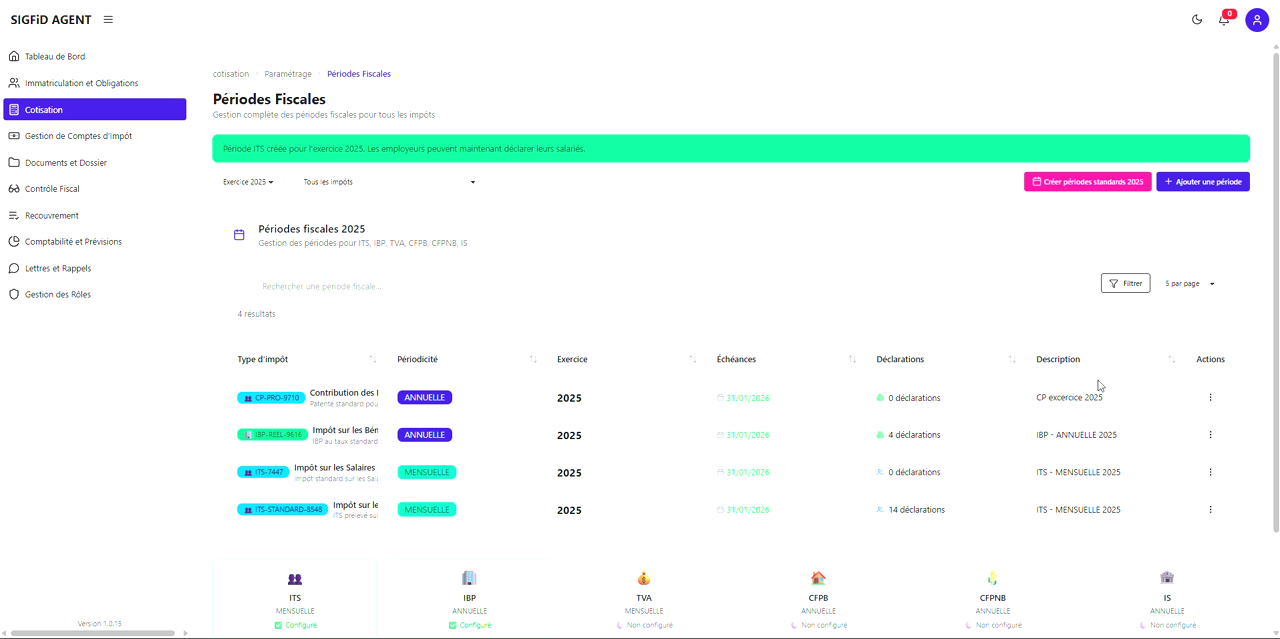The width and height of the screenshot is (1280, 639).
Task: Collapse sidebar with hamburger icon
Action: (x=108, y=20)
